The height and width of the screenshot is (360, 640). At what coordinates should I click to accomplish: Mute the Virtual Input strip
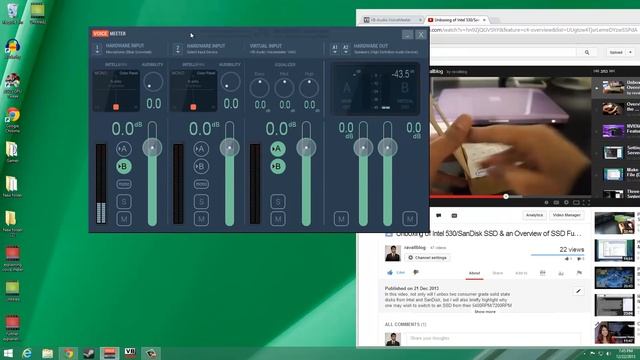278,219
